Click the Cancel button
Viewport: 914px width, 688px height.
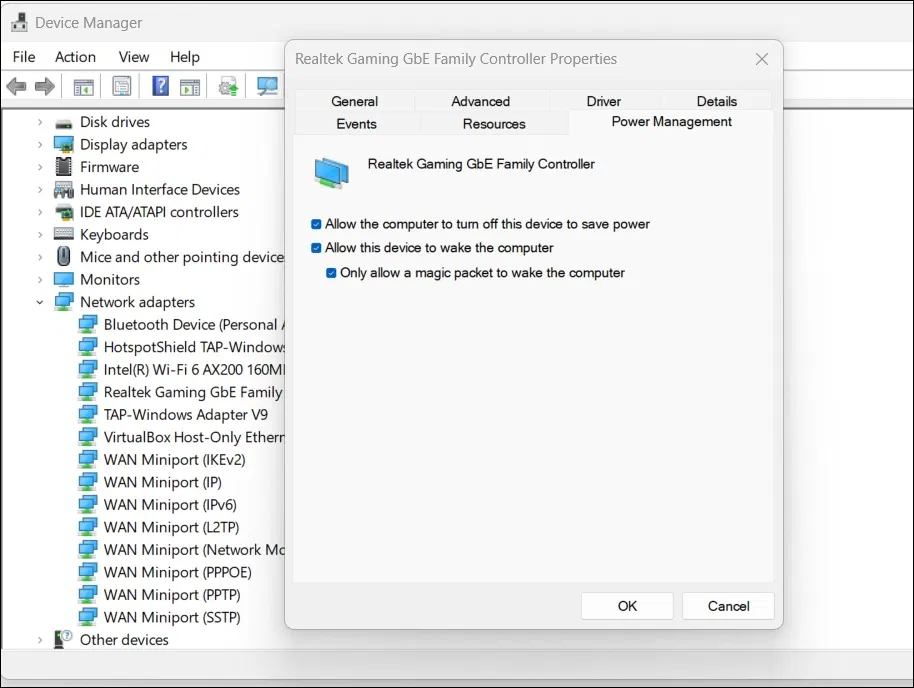pos(728,606)
